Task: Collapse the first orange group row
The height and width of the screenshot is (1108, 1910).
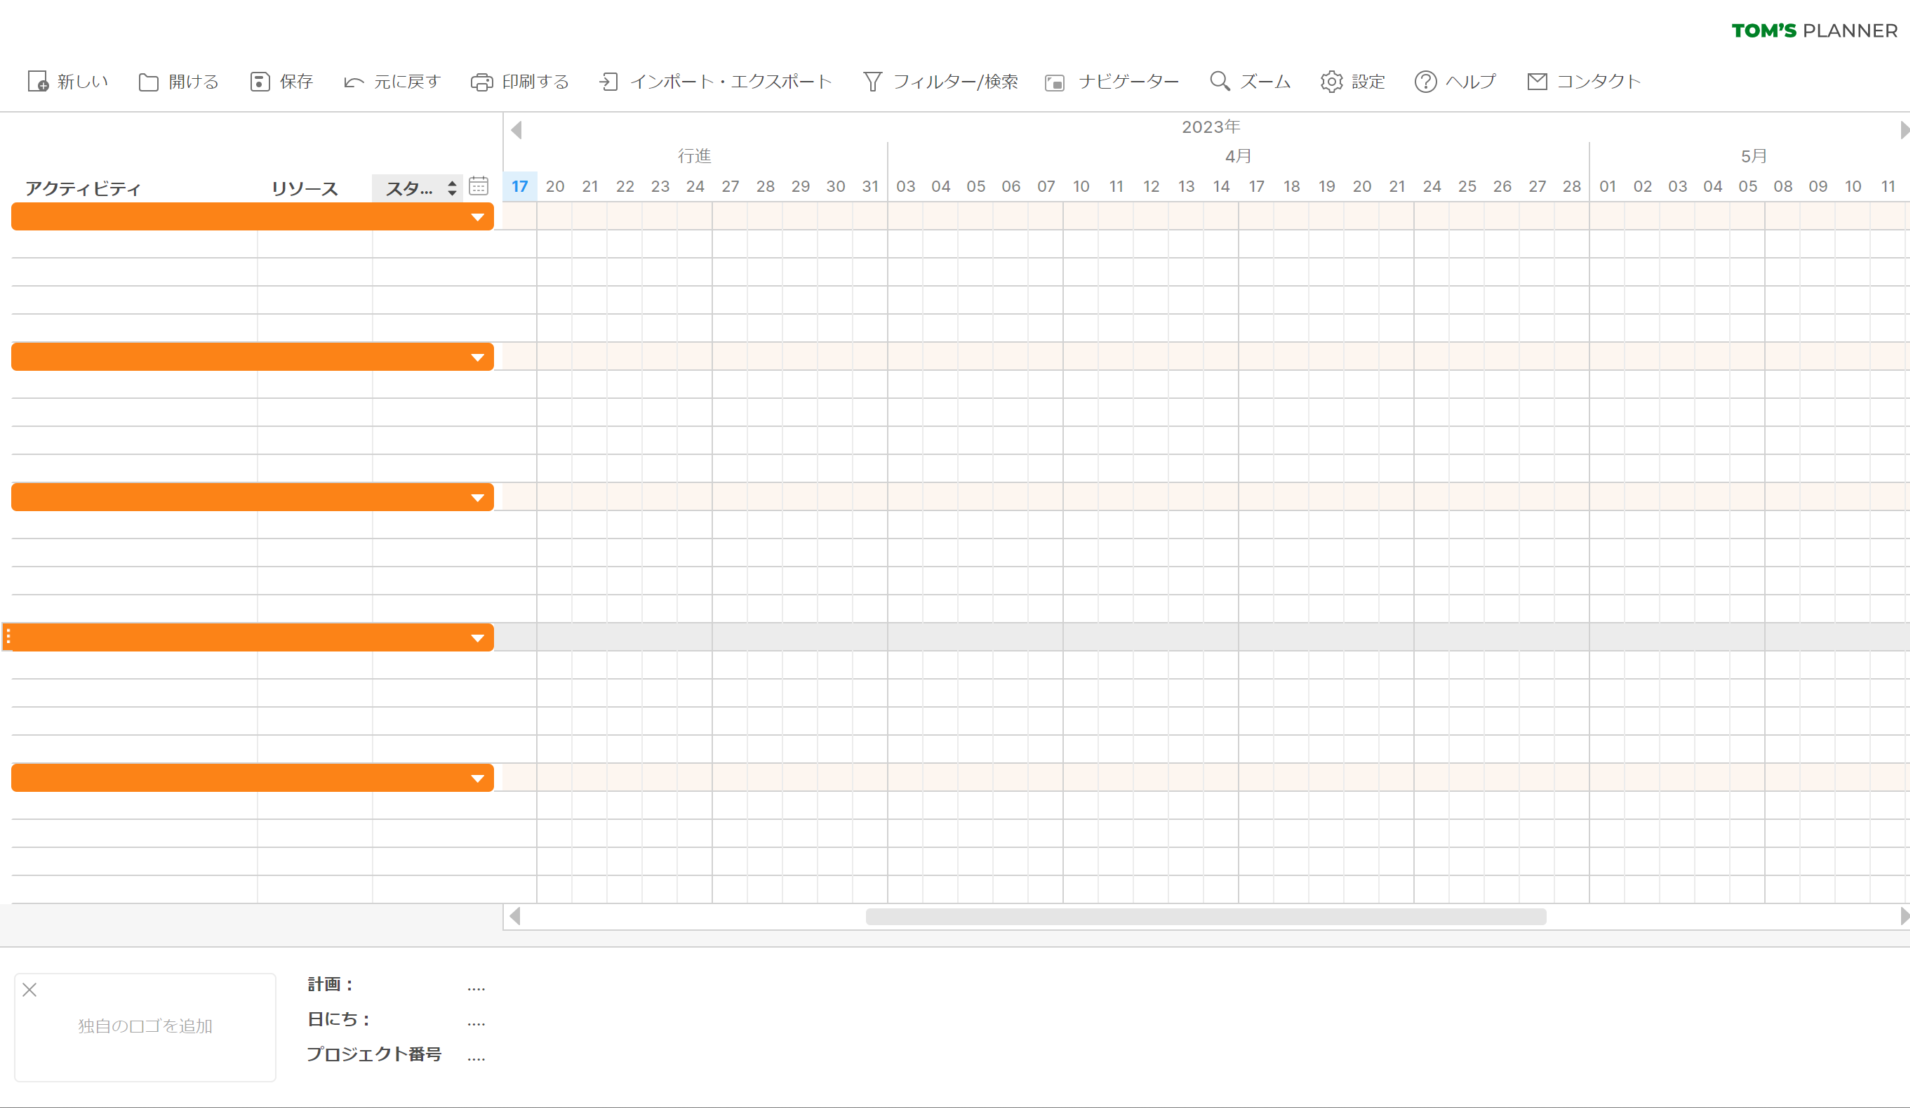Action: click(x=478, y=216)
